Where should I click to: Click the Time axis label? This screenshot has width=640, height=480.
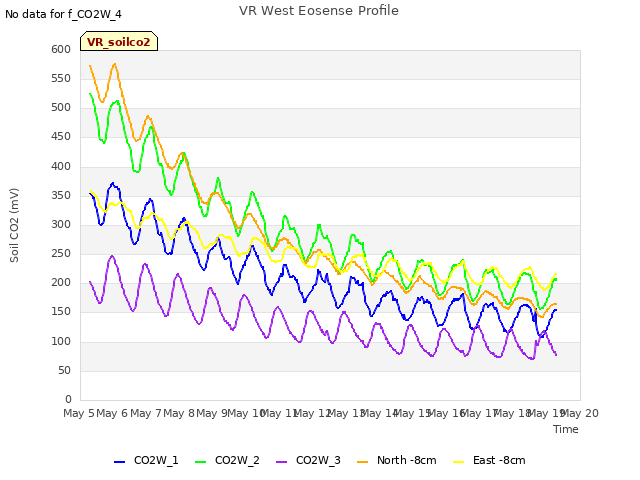coord(566,429)
